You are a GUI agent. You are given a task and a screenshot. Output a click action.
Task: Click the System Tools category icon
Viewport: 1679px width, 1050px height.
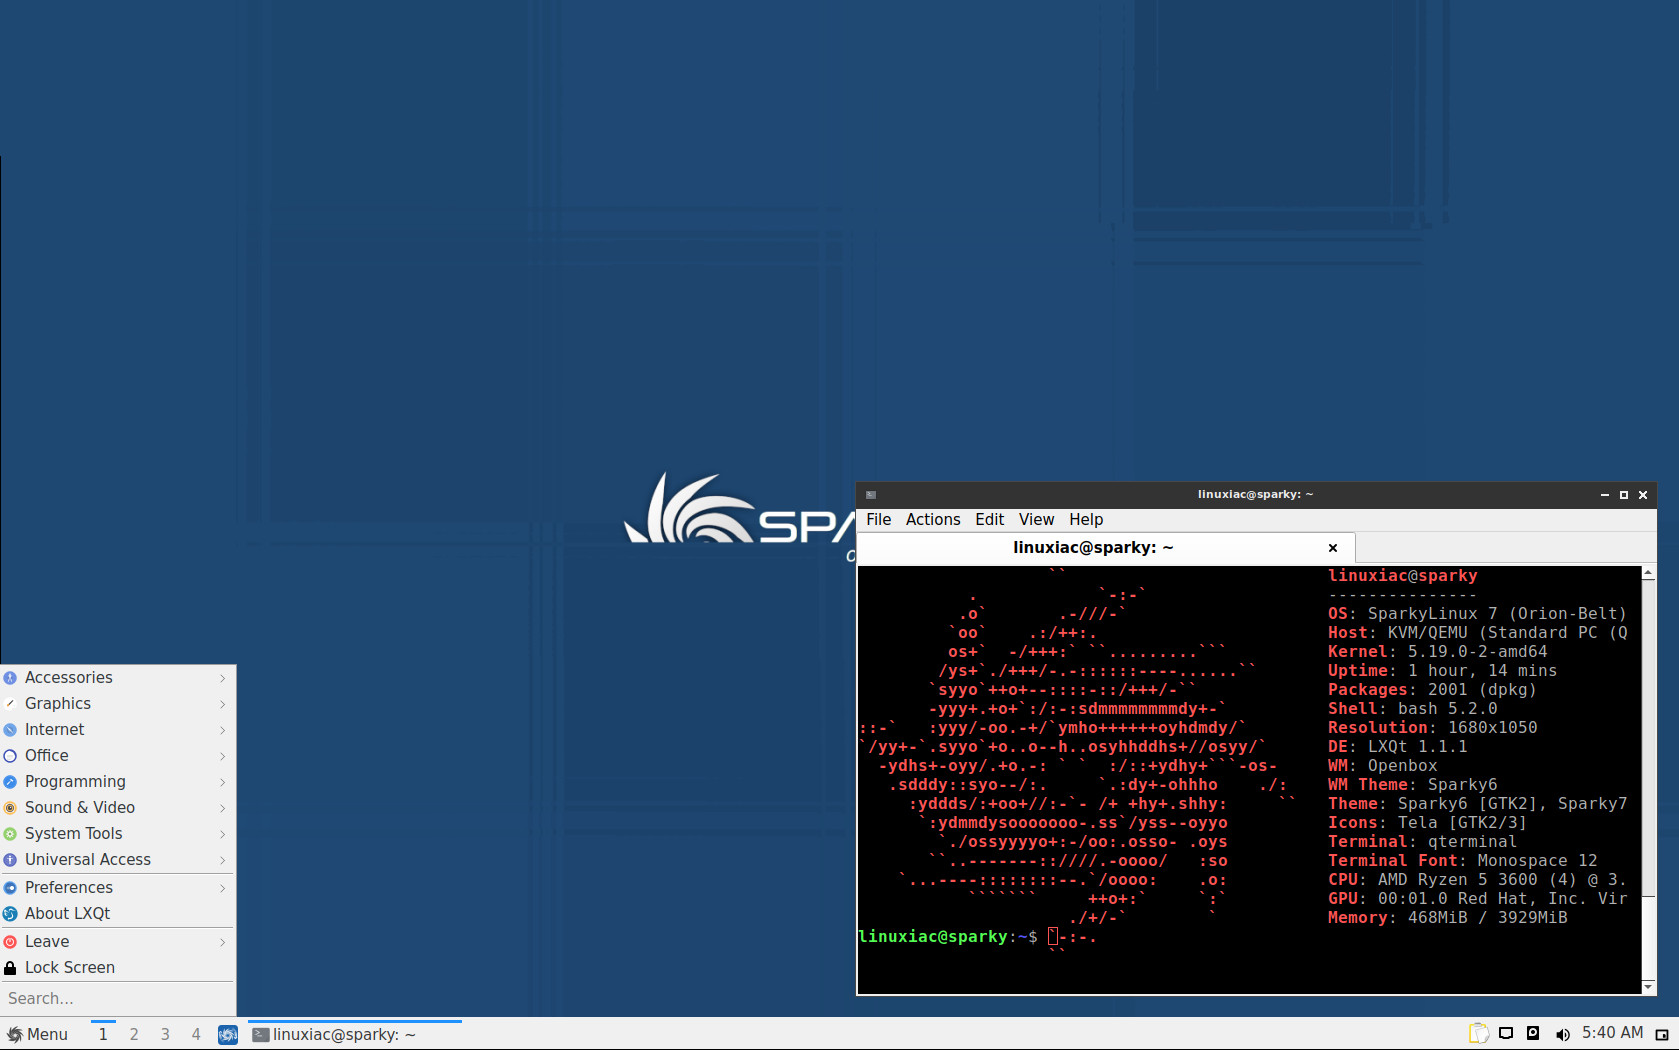click(x=10, y=834)
